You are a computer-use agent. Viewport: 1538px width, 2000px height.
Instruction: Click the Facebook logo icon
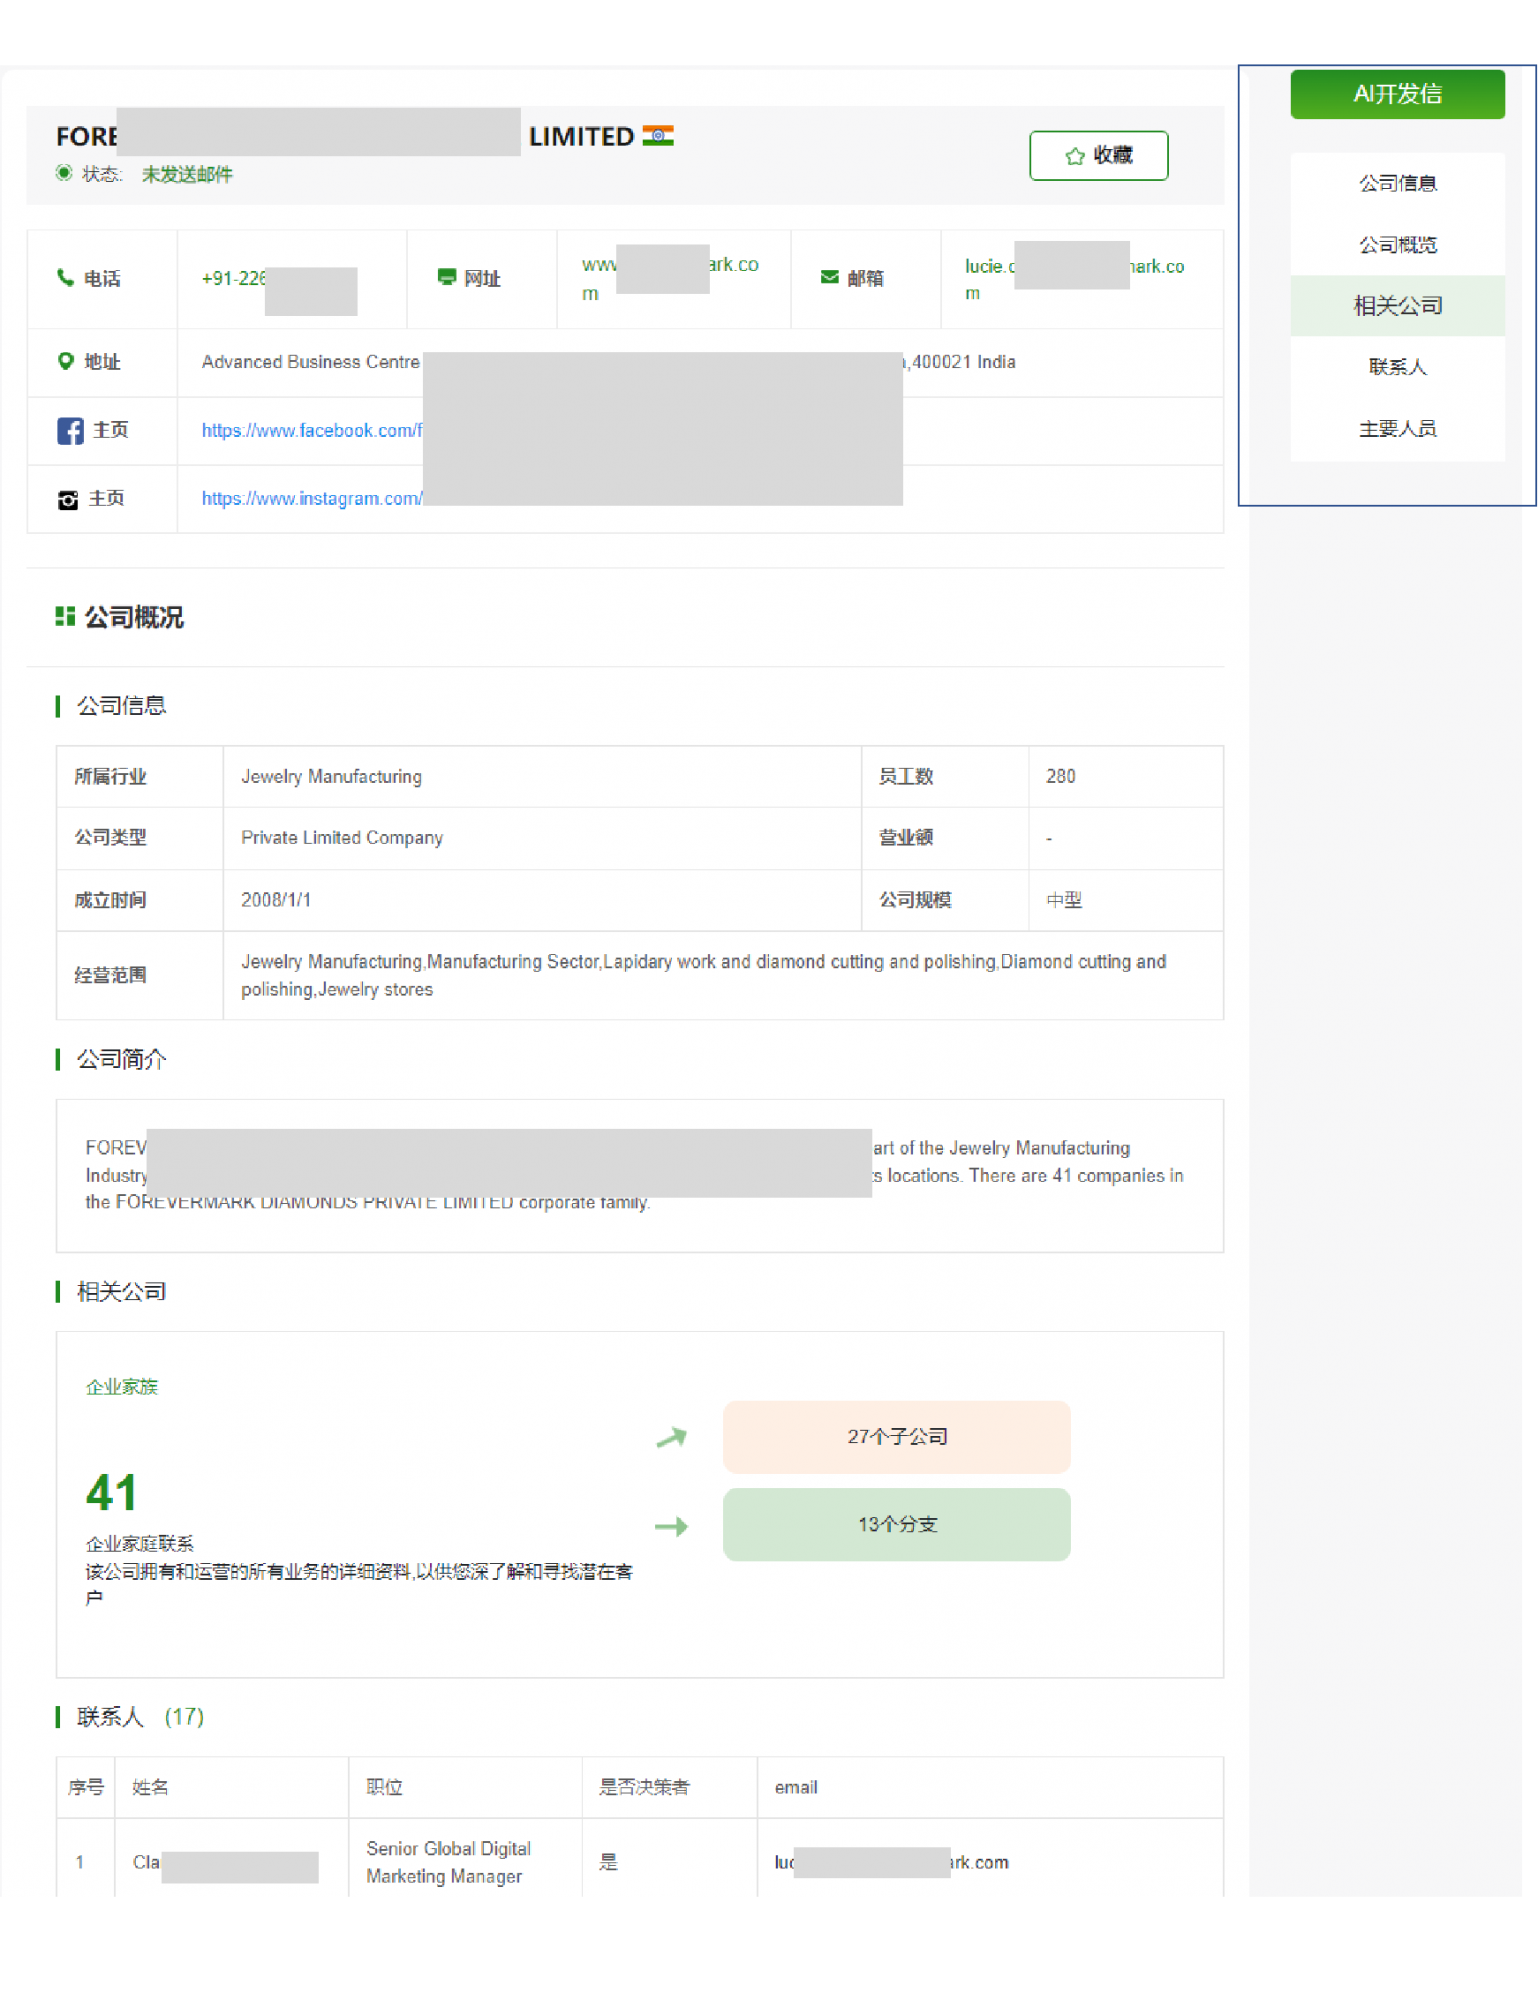[x=70, y=431]
